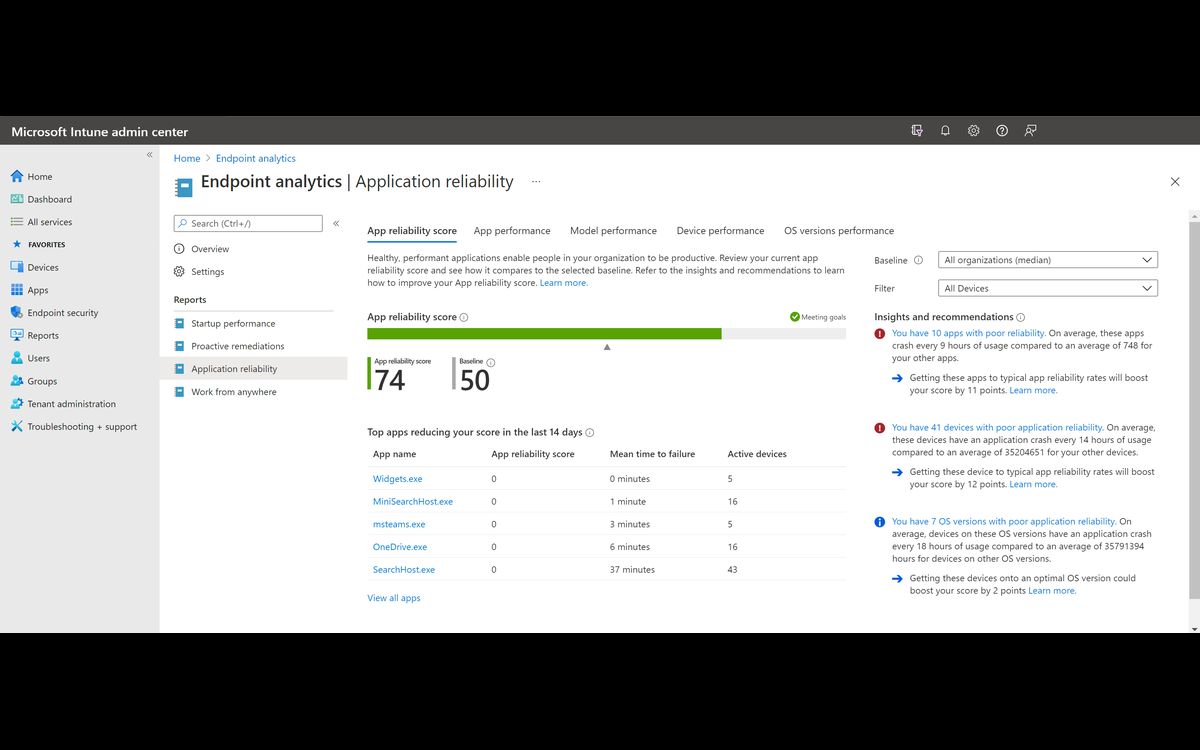Screen dimensions: 1200x750
Task: Click the Overview info icon
Action: tap(179, 249)
